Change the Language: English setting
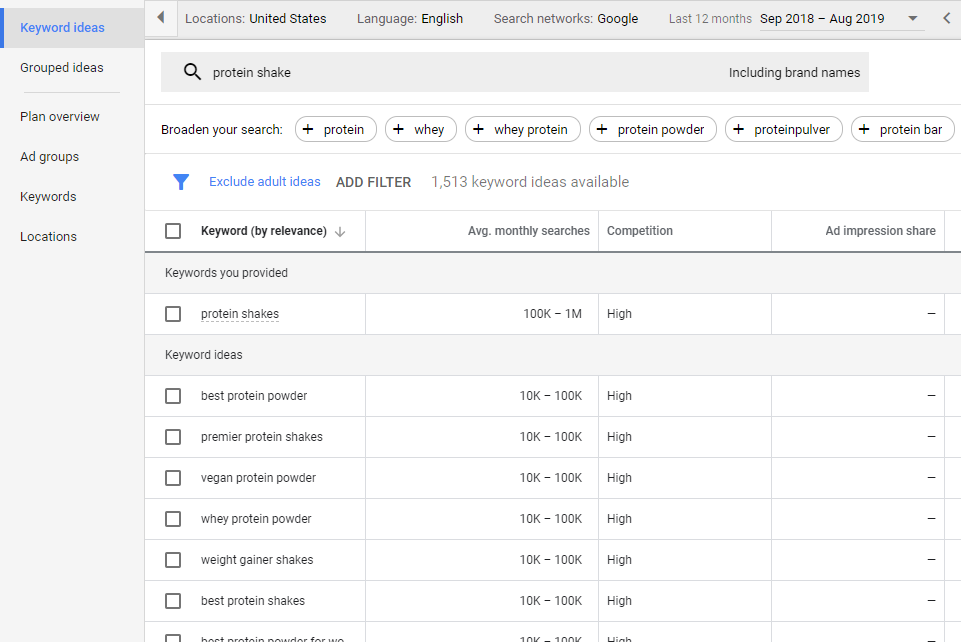 tap(410, 19)
